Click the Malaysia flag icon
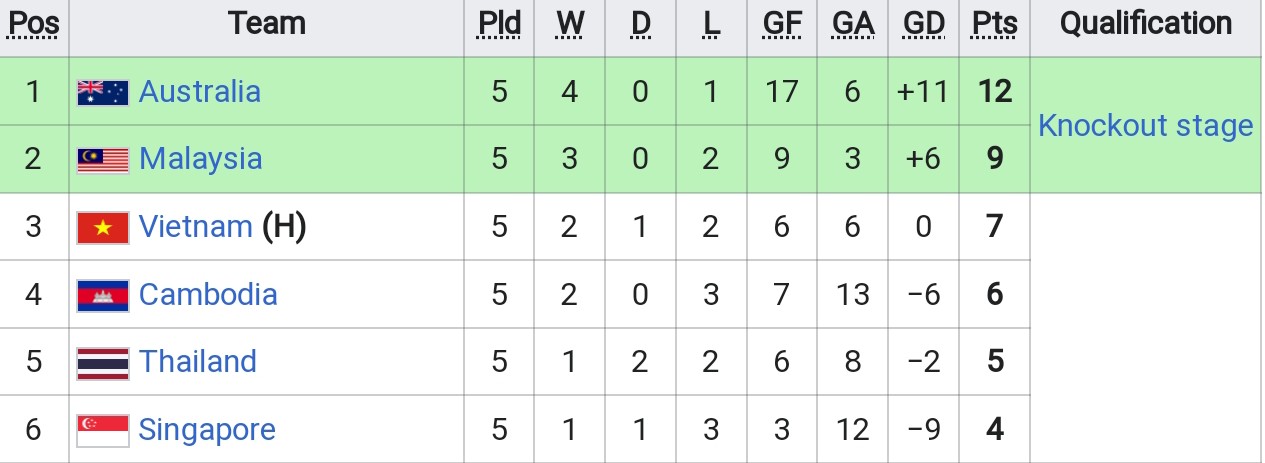 103,159
